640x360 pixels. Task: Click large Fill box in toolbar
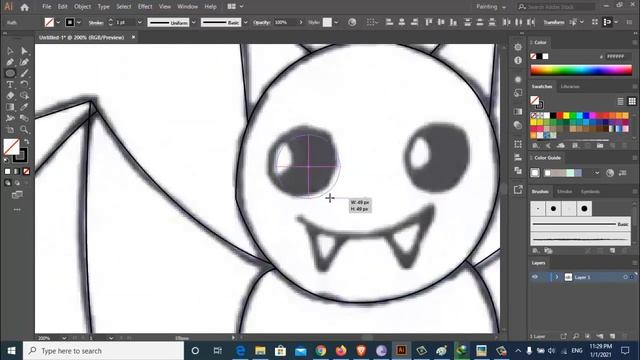(11, 147)
